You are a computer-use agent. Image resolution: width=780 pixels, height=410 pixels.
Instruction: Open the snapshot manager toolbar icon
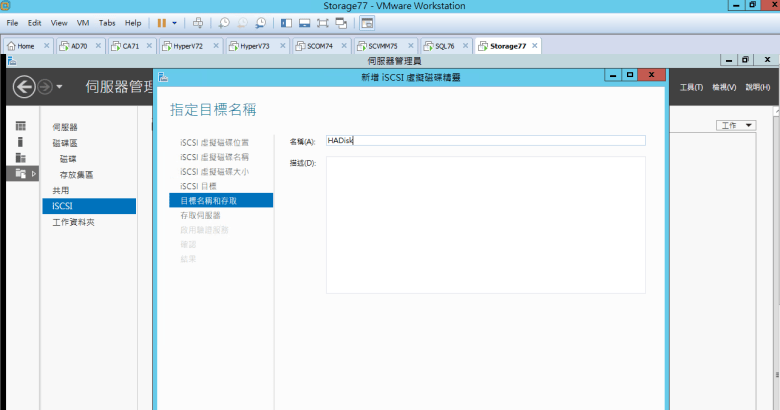(x=261, y=22)
